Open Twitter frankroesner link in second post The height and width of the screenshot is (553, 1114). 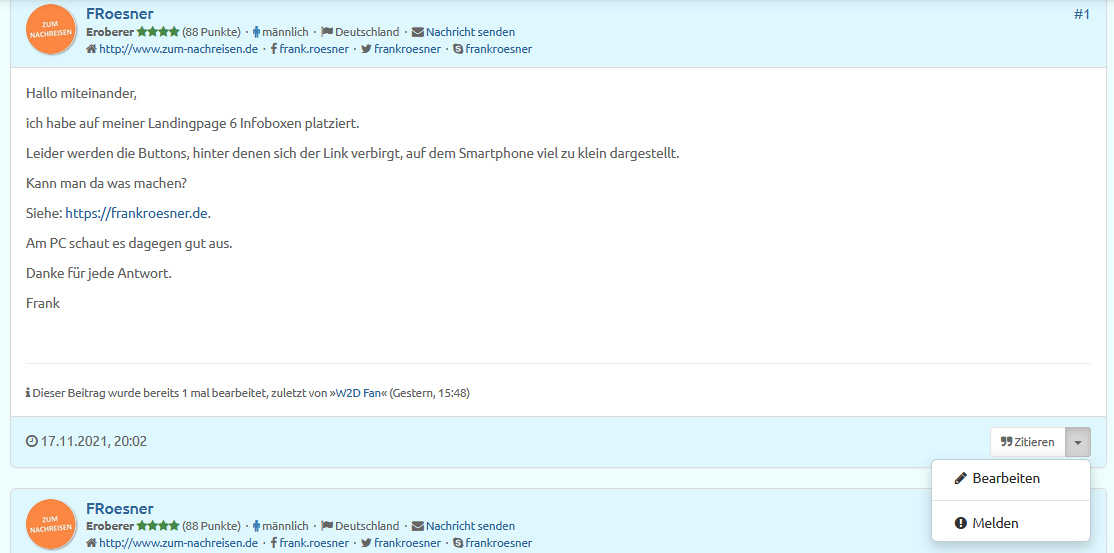[x=407, y=543]
